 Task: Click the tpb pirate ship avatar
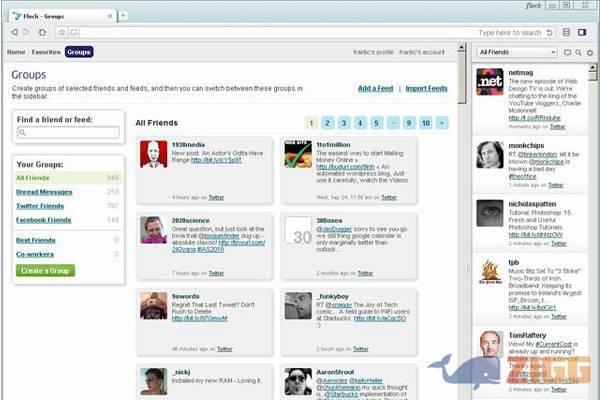click(x=490, y=272)
